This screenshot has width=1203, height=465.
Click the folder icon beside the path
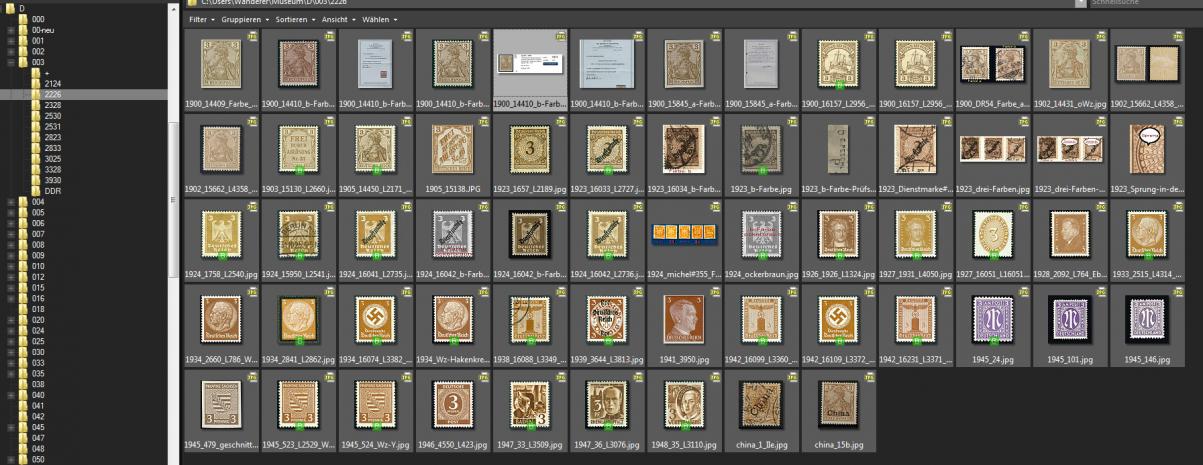(192, 3)
